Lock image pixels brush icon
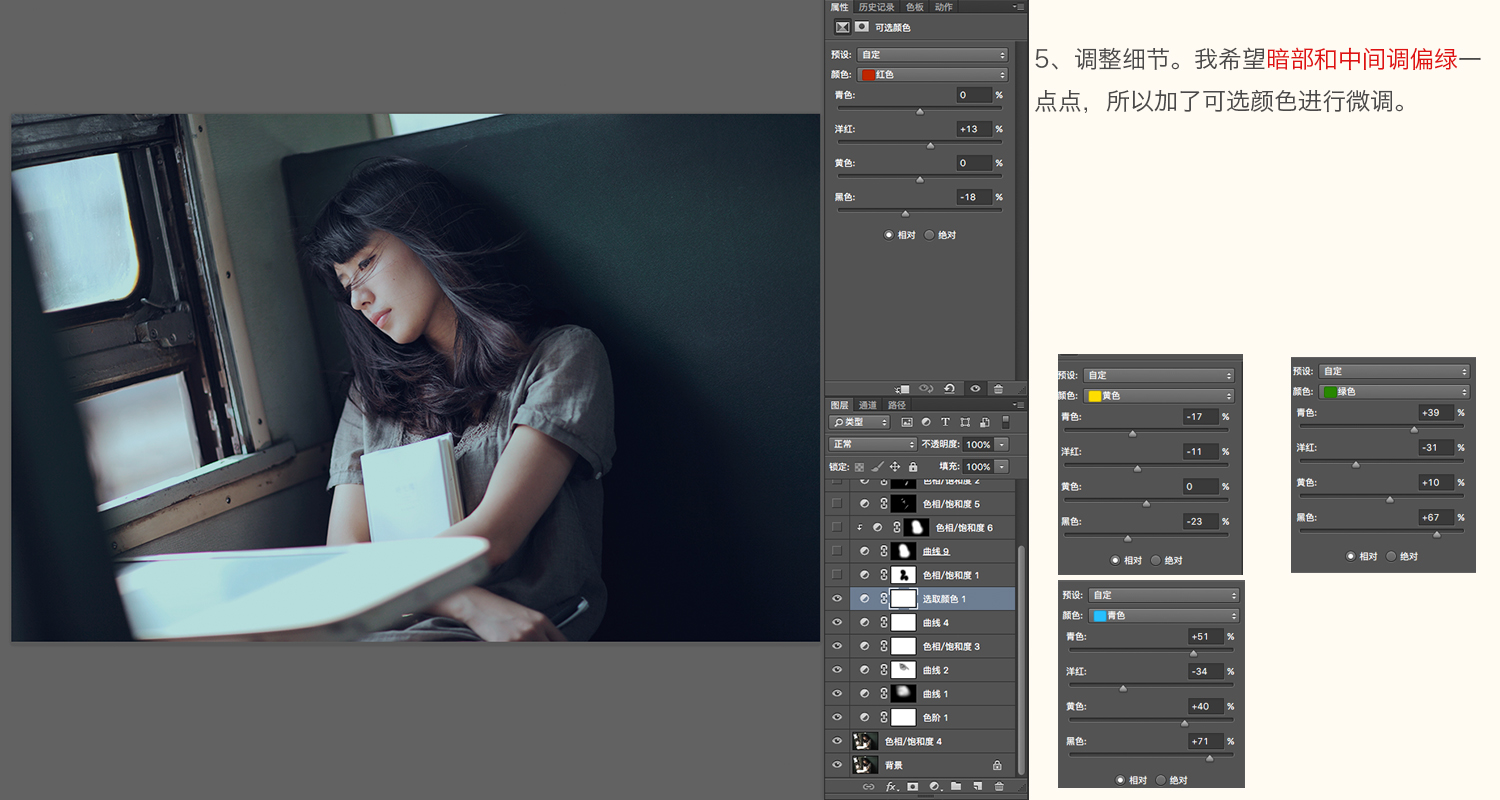The image size is (1500, 800). click(877, 467)
